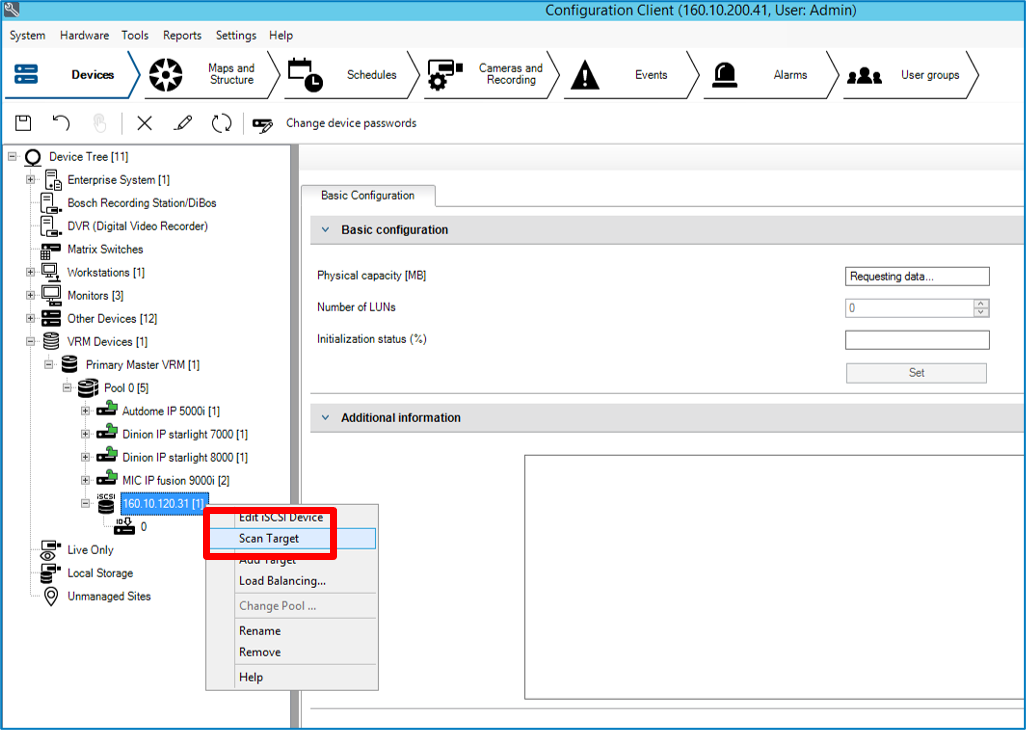1026x730 pixels.
Task: Click the Delete X toolbar icon
Action: [145, 123]
